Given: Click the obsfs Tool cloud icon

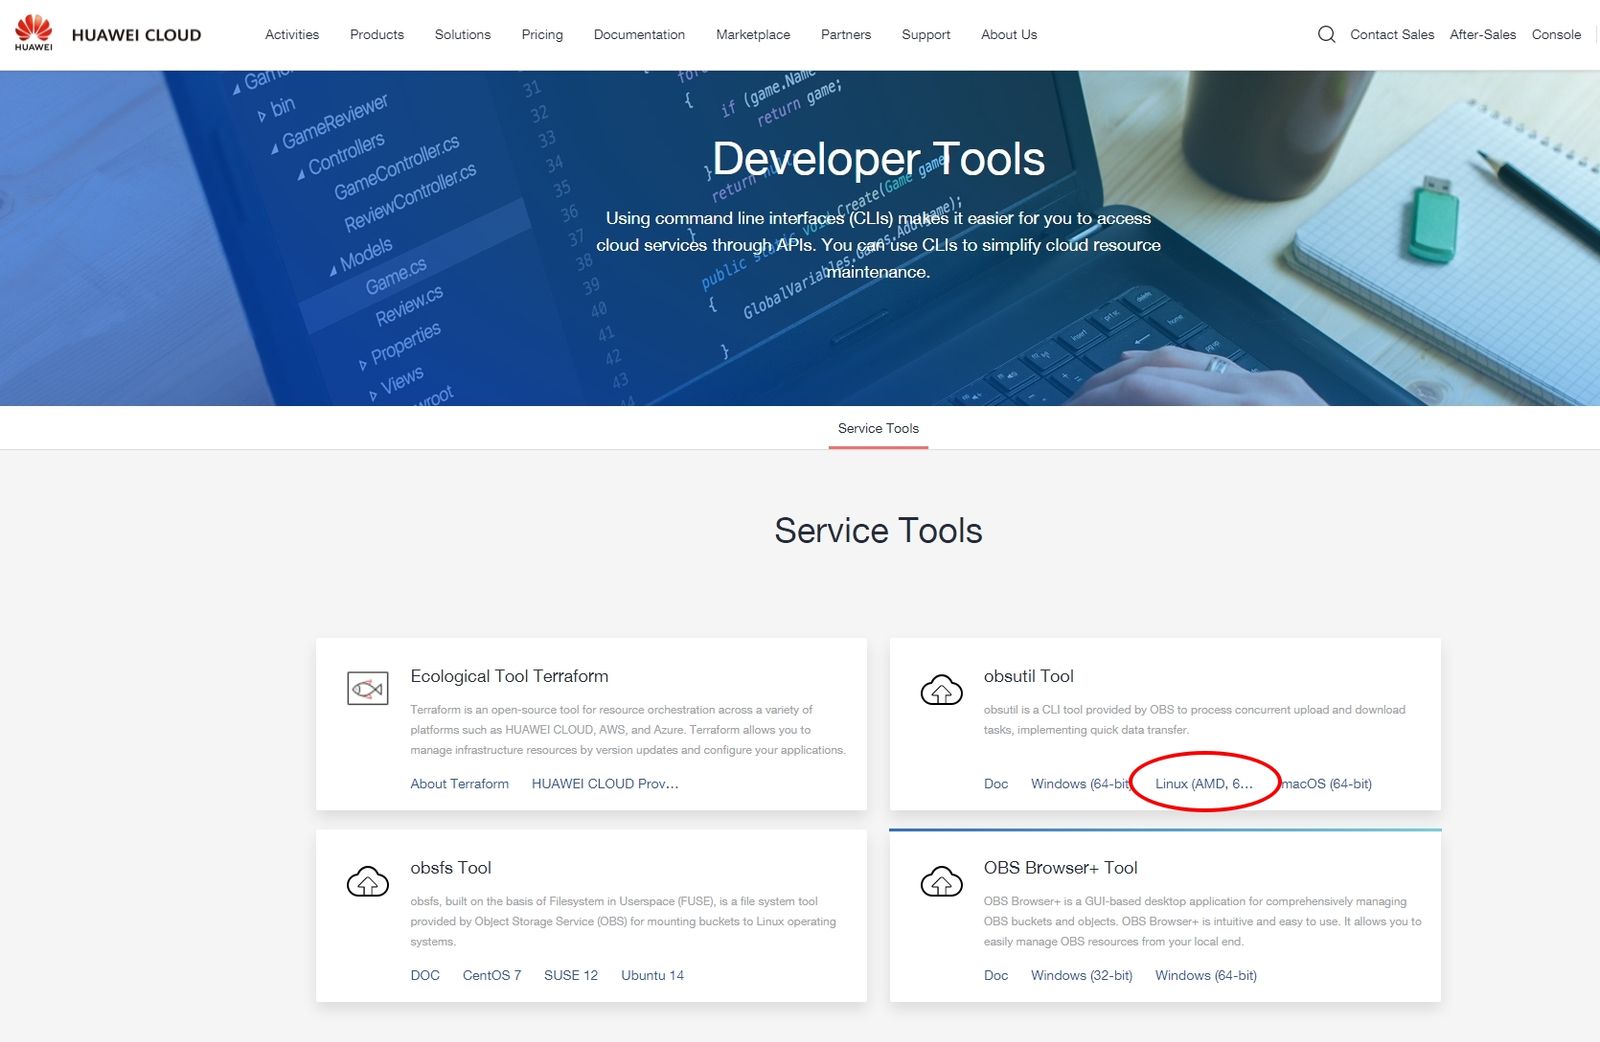Looking at the screenshot, I should tap(367, 881).
